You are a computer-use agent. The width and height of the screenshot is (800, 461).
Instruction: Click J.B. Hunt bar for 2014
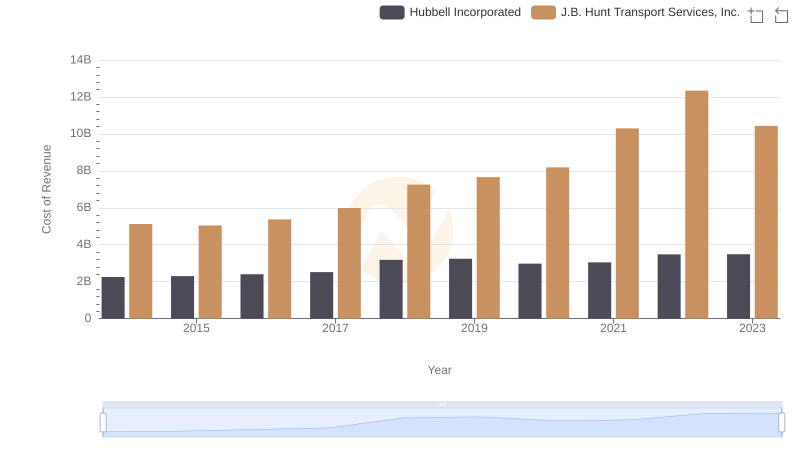click(141, 271)
